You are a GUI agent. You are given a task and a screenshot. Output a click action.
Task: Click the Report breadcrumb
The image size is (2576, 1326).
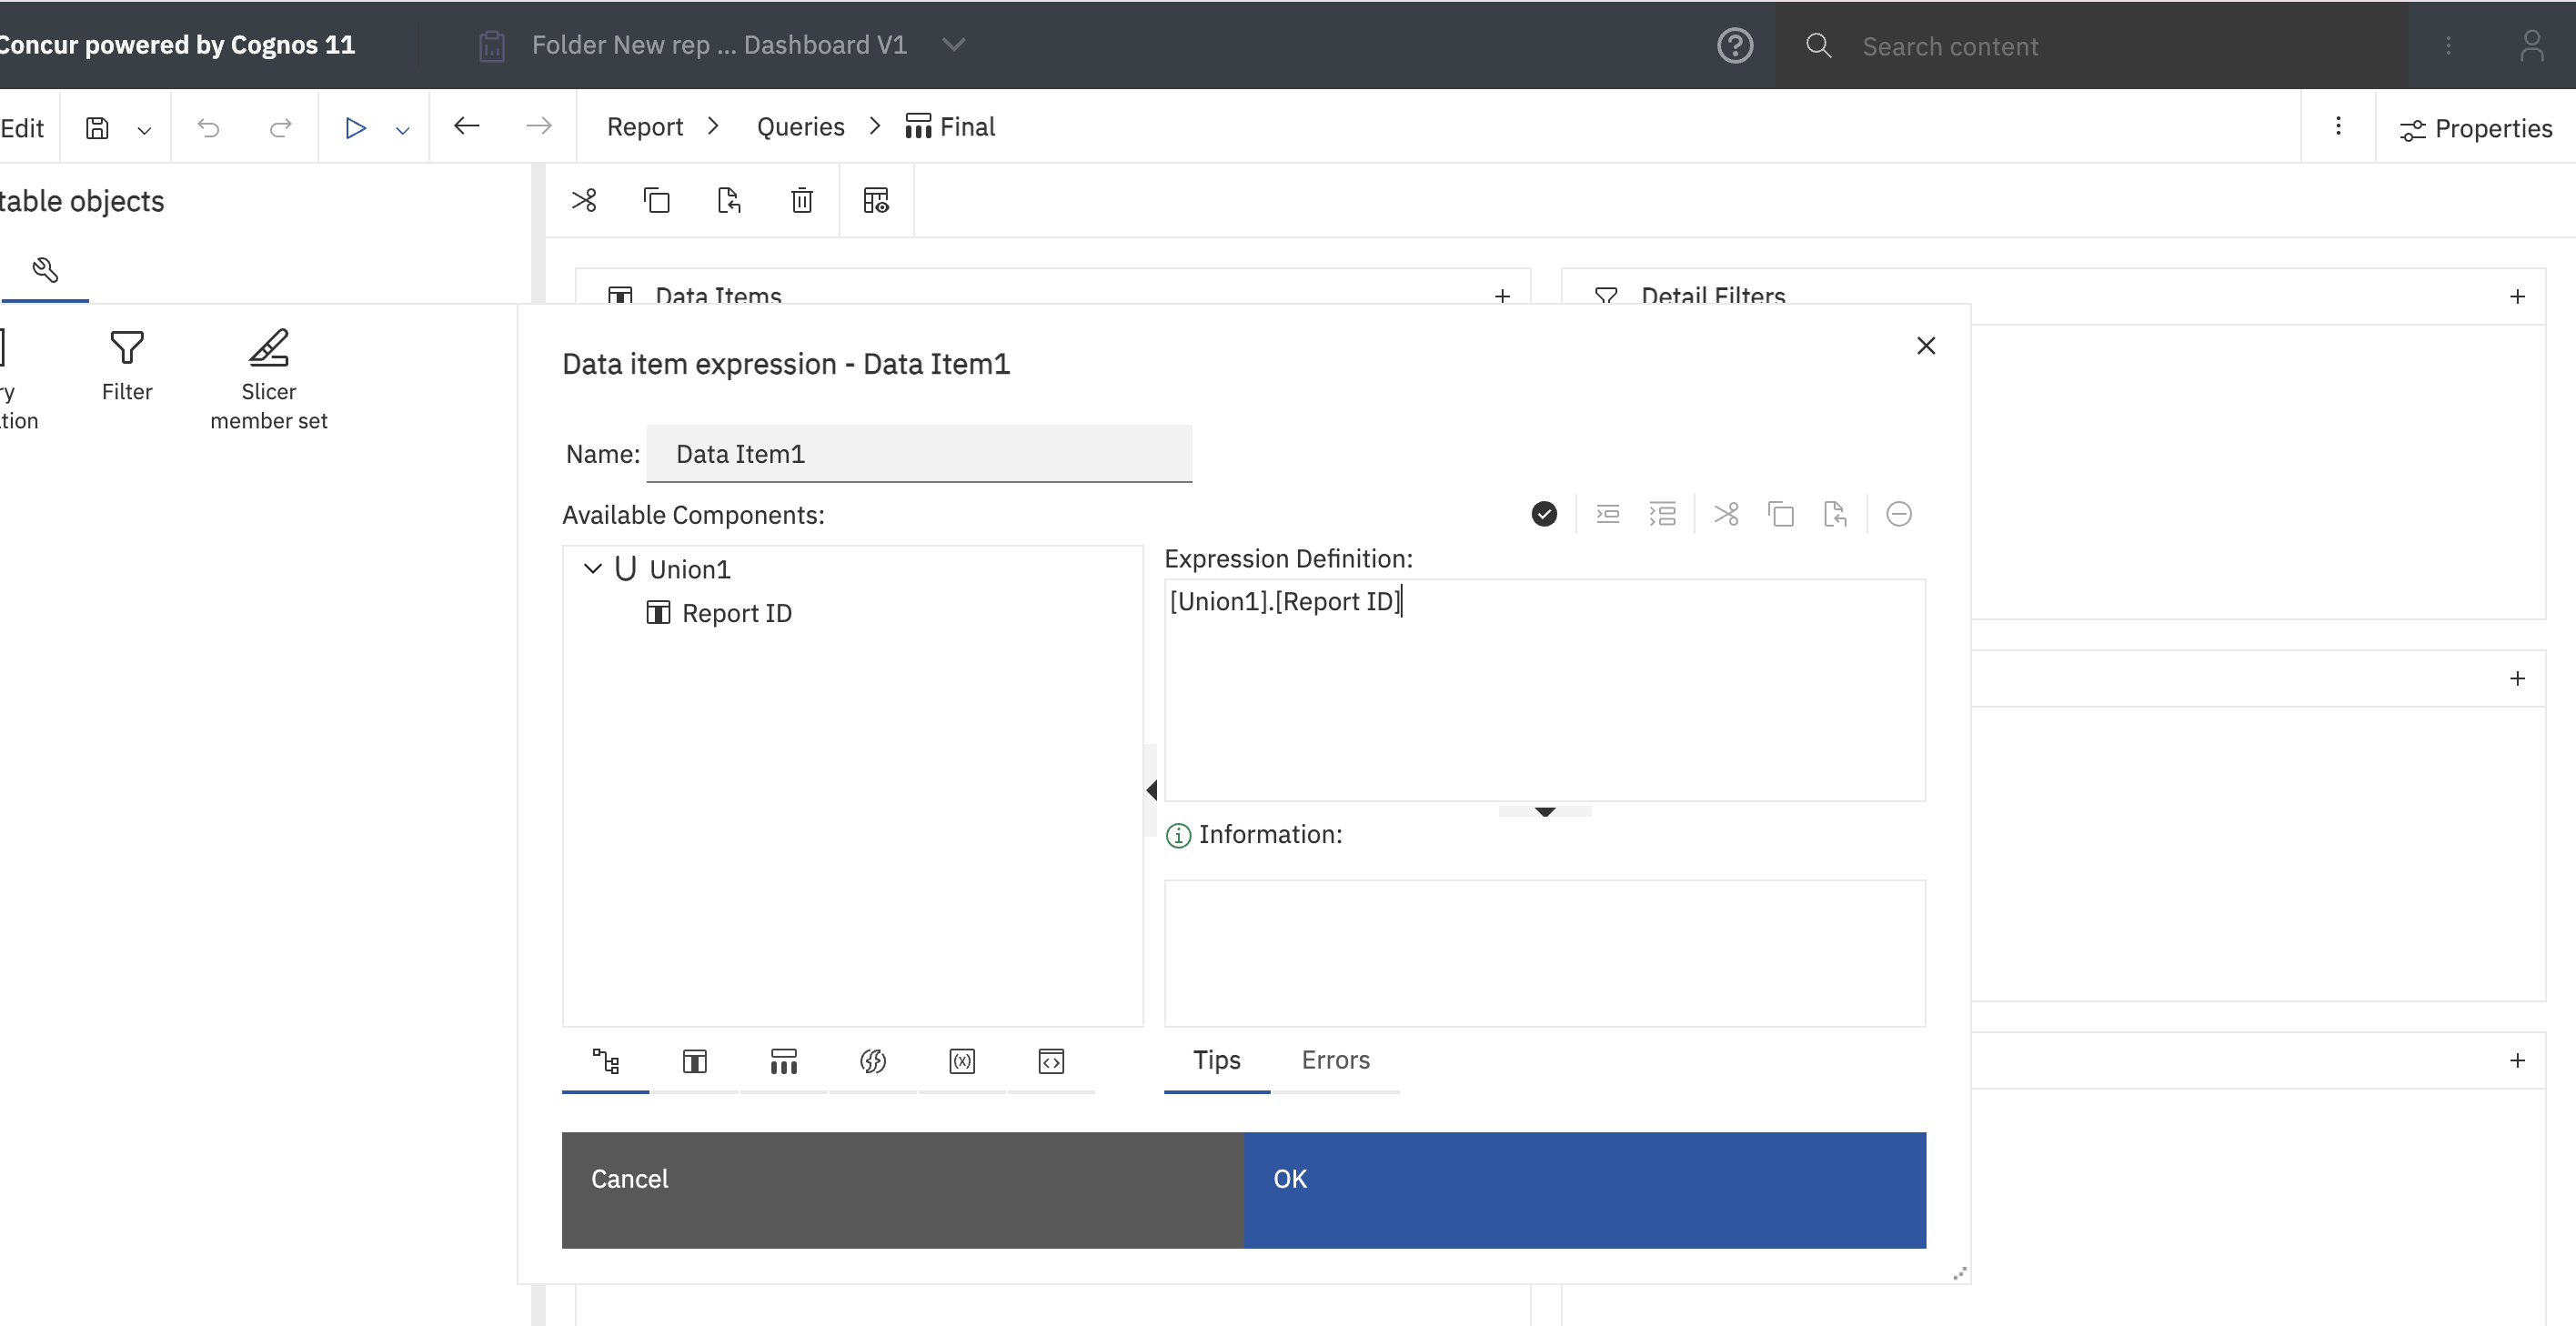(x=645, y=127)
